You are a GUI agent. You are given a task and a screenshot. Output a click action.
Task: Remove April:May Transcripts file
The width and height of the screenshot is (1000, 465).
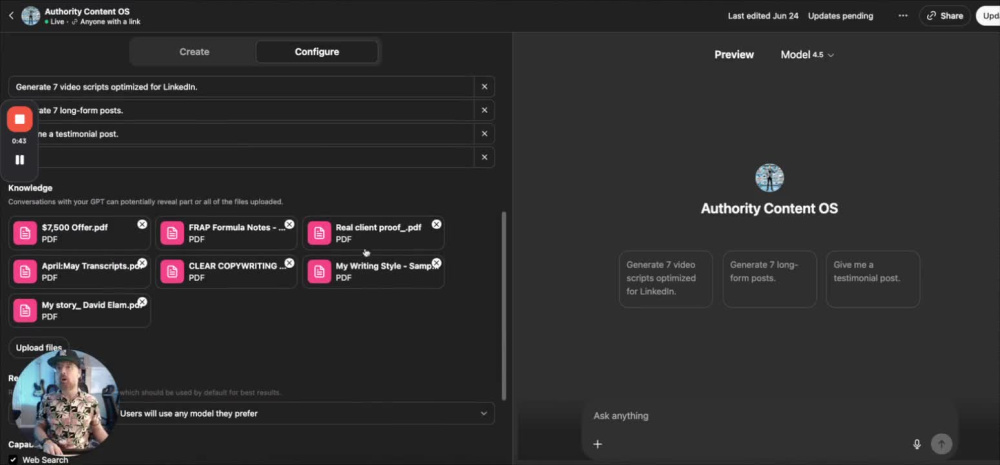point(142,263)
